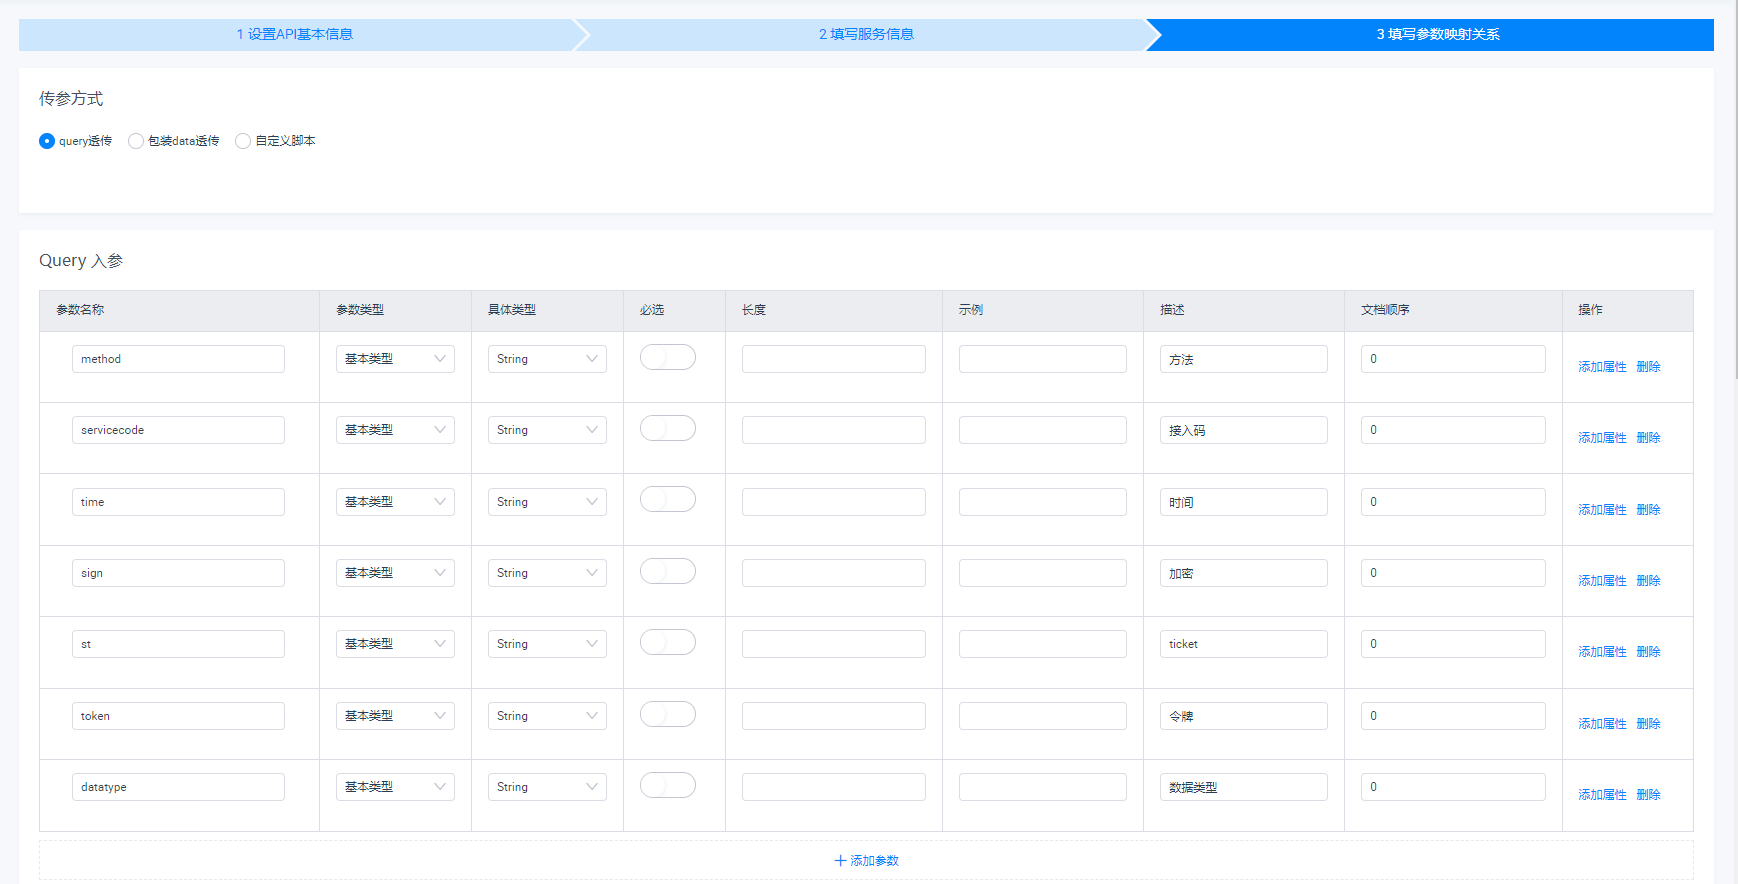
Task: Click 添加属性 in method row
Action: point(1602,367)
